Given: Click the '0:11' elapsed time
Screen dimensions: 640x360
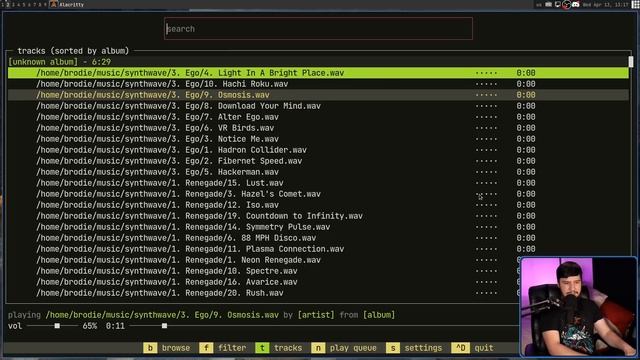Looking at the screenshot, I should [x=115, y=326].
